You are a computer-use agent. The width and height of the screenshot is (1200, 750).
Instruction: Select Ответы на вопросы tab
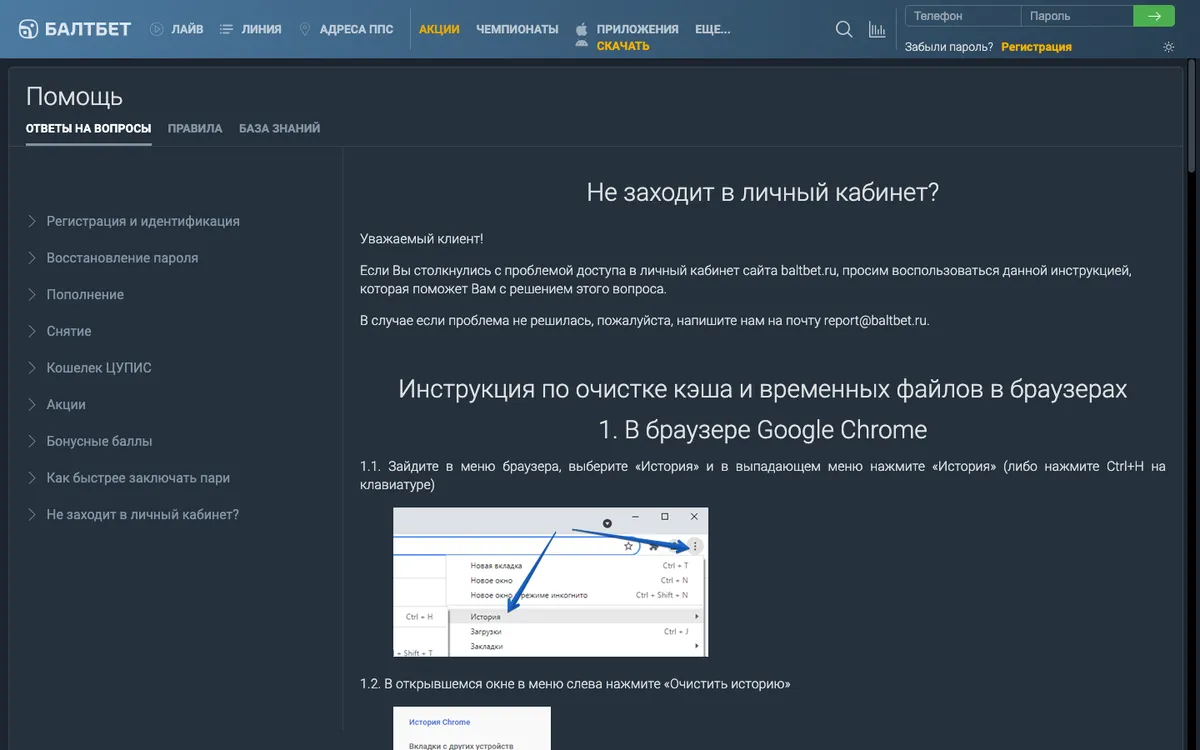pyautogui.click(x=89, y=129)
